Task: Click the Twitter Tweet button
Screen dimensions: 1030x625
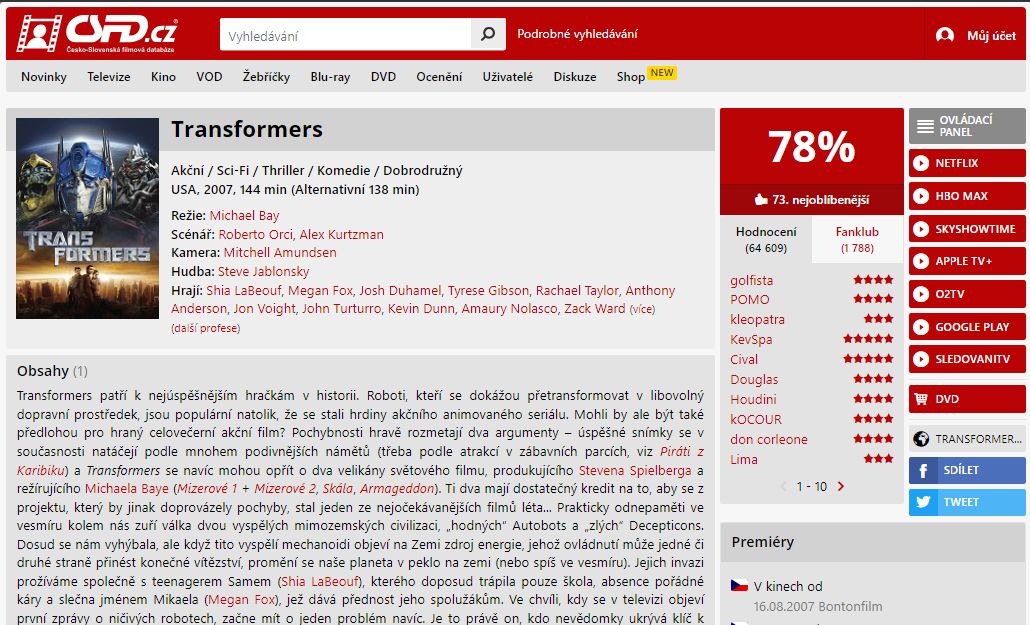Action: [x=966, y=502]
